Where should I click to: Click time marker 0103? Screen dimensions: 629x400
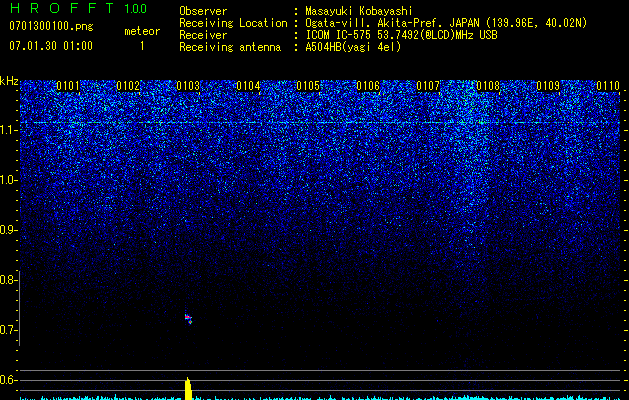[x=188, y=86]
